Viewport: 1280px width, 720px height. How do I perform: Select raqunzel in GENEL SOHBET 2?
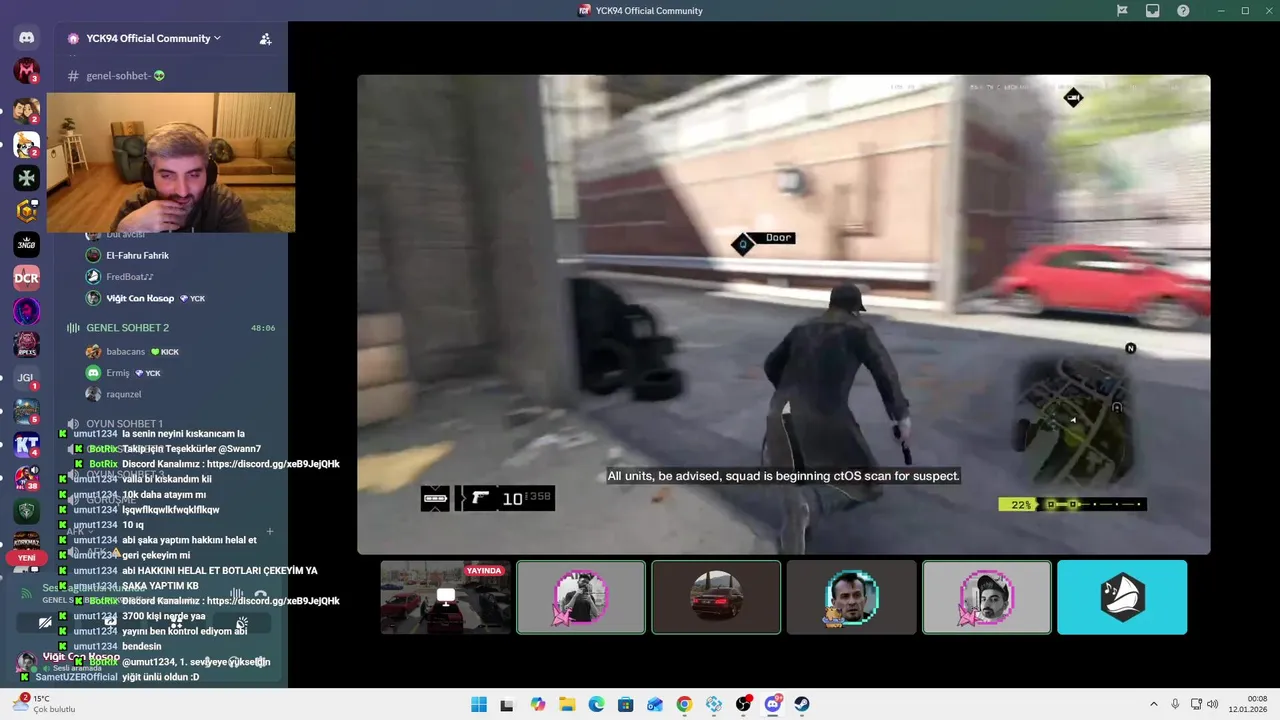pos(123,394)
